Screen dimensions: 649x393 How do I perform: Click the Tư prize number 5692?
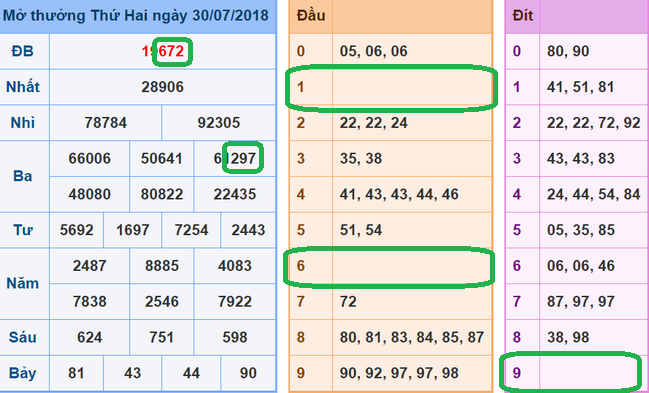point(77,230)
